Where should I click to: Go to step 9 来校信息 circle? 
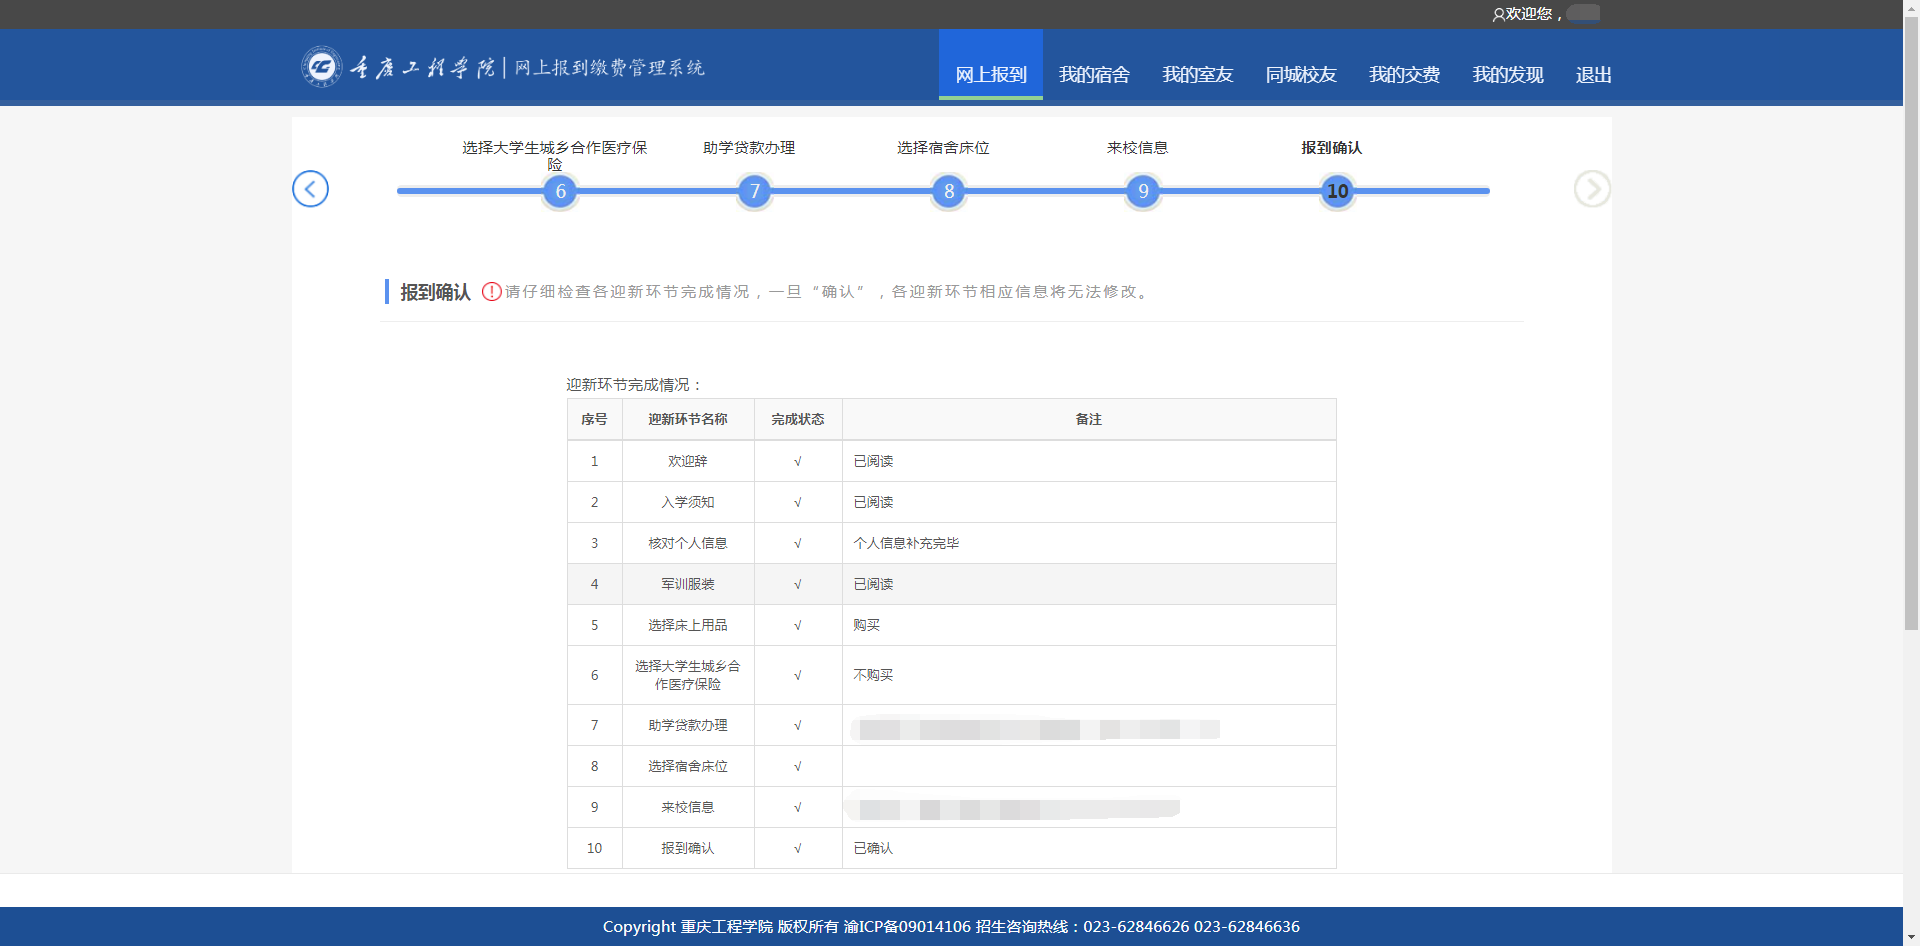1143,191
